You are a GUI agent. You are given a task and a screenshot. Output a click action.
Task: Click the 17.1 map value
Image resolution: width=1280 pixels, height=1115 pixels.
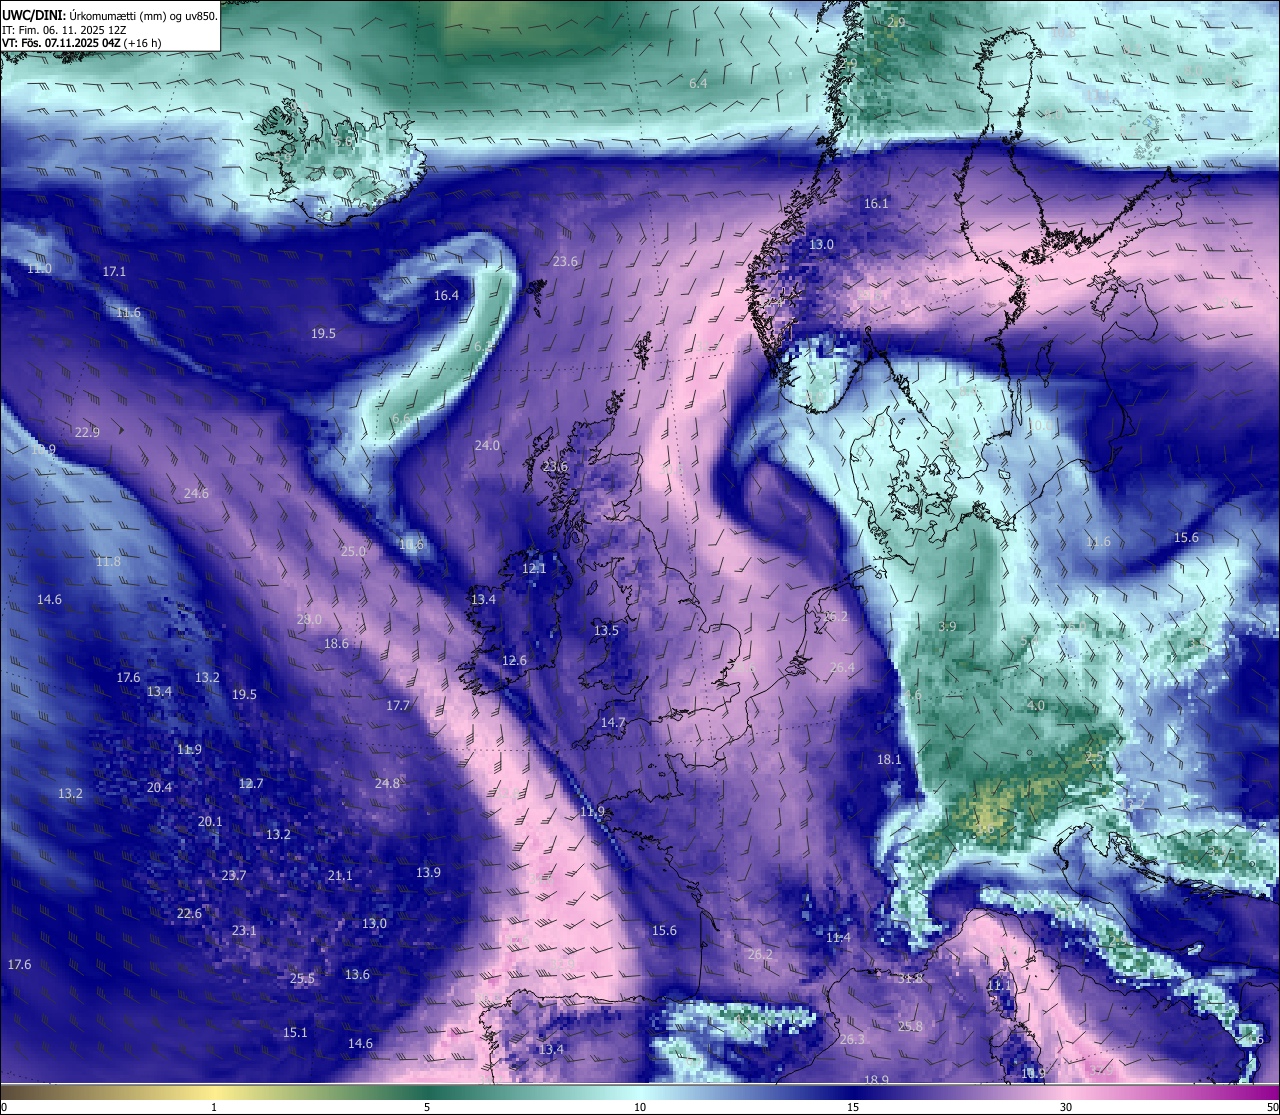pyautogui.click(x=114, y=271)
